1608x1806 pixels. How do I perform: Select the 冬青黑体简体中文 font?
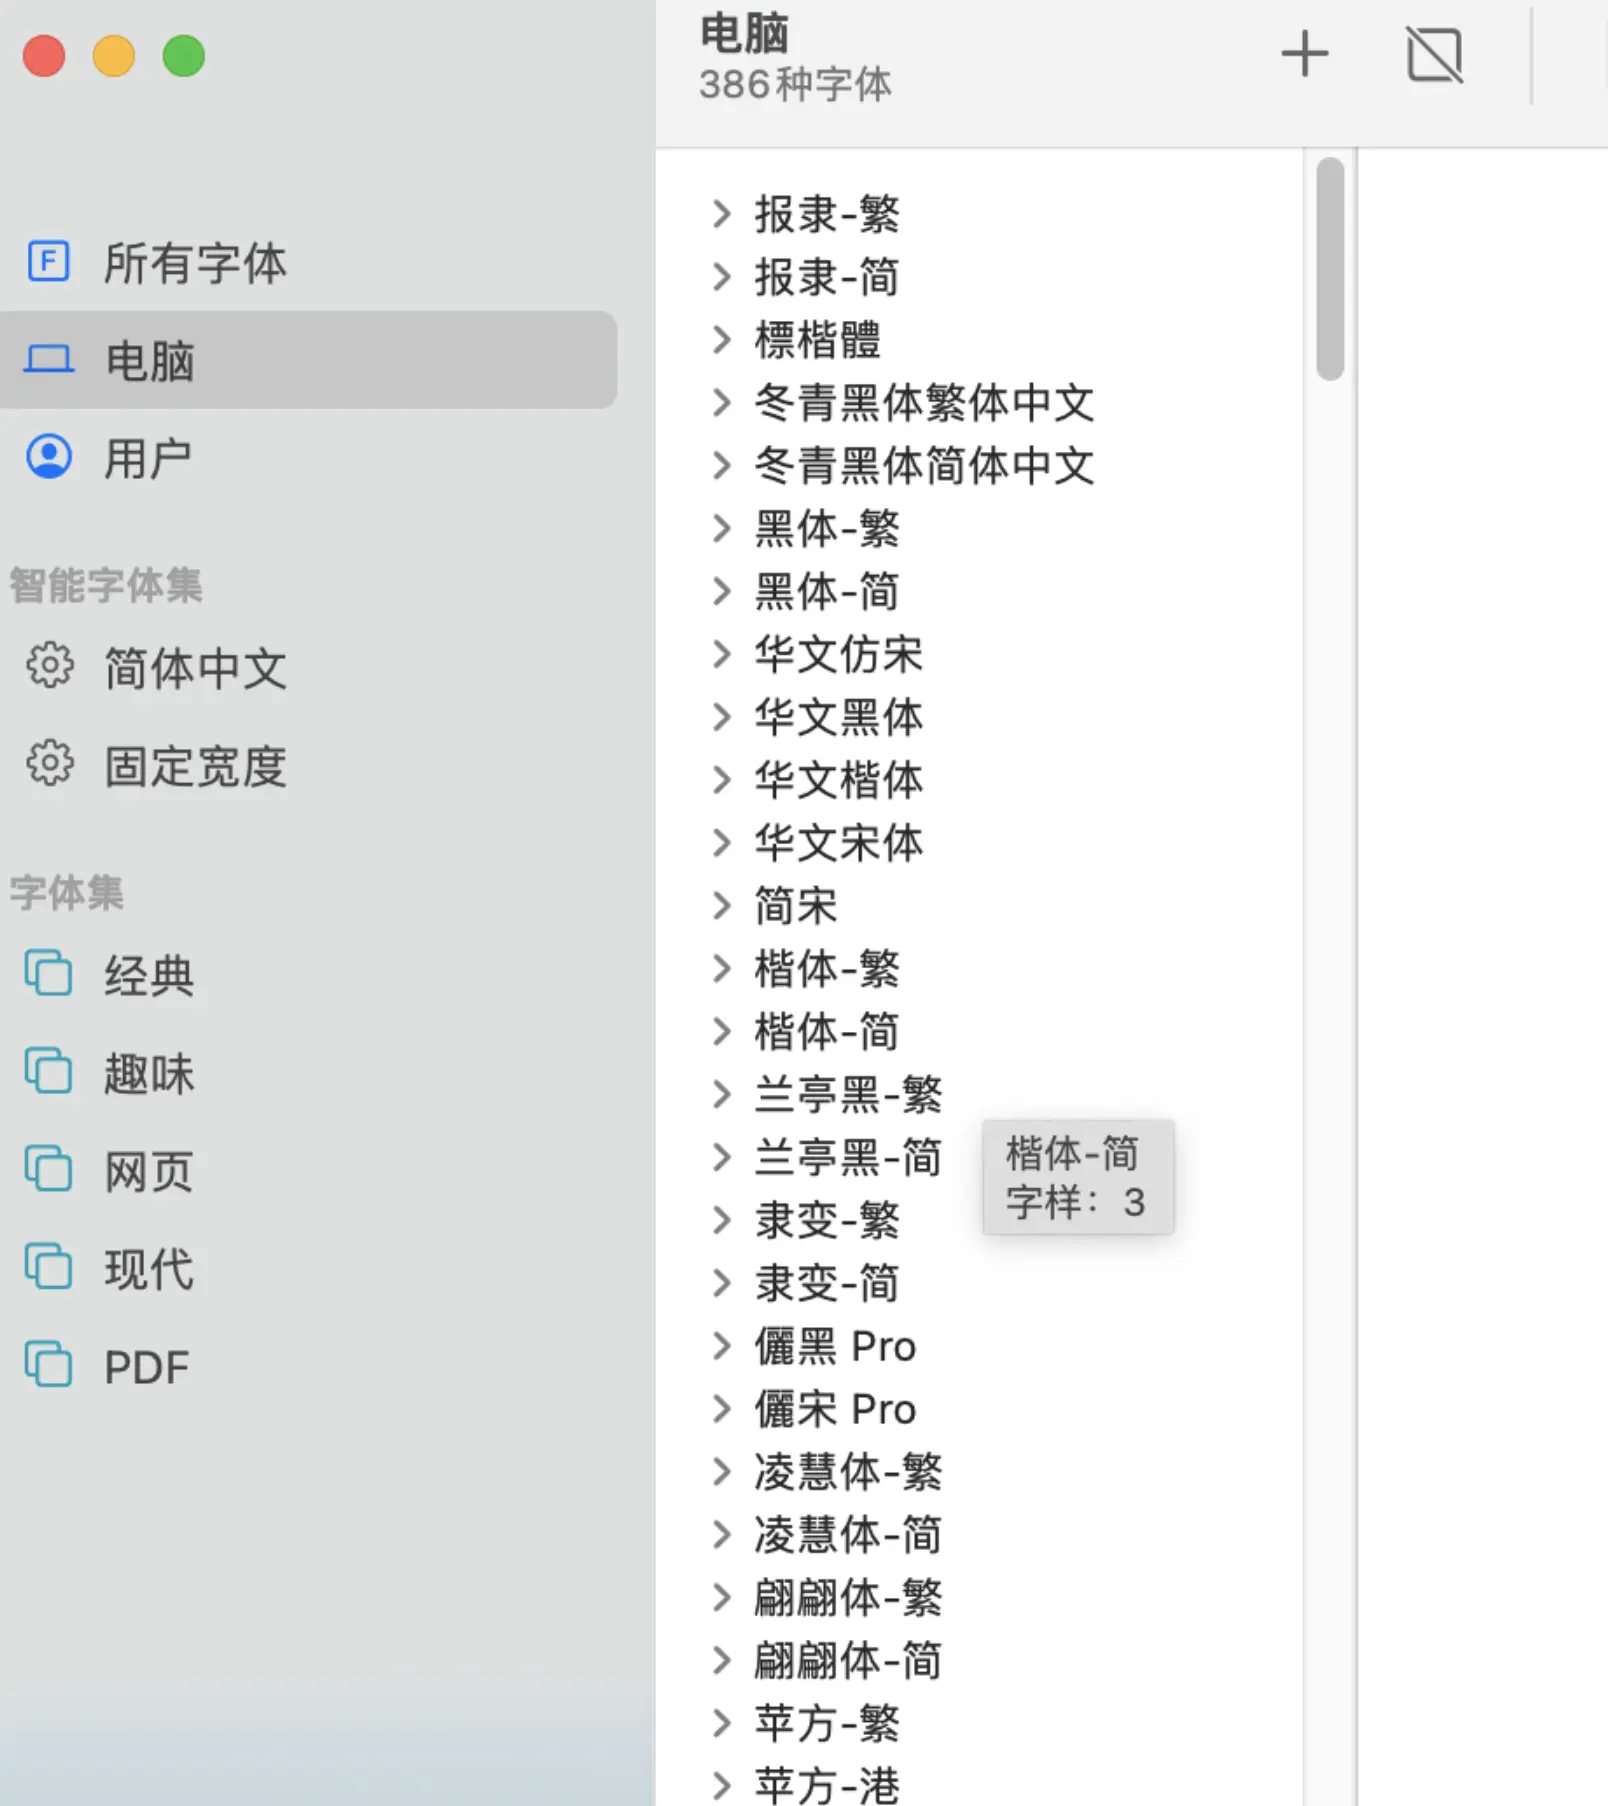(923, 466)
